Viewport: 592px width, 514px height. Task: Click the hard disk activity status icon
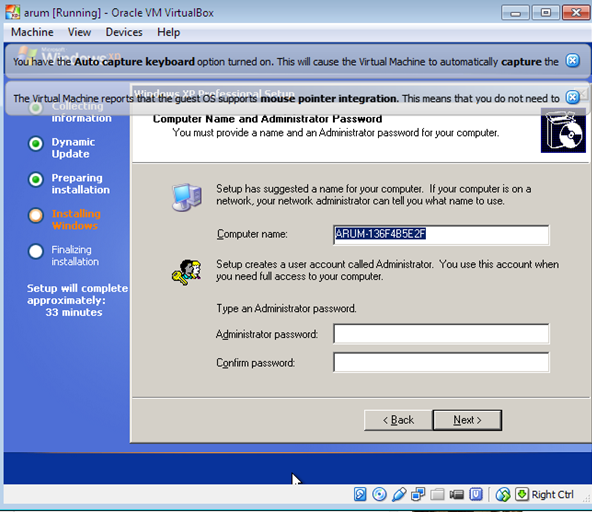pos(360,494)
